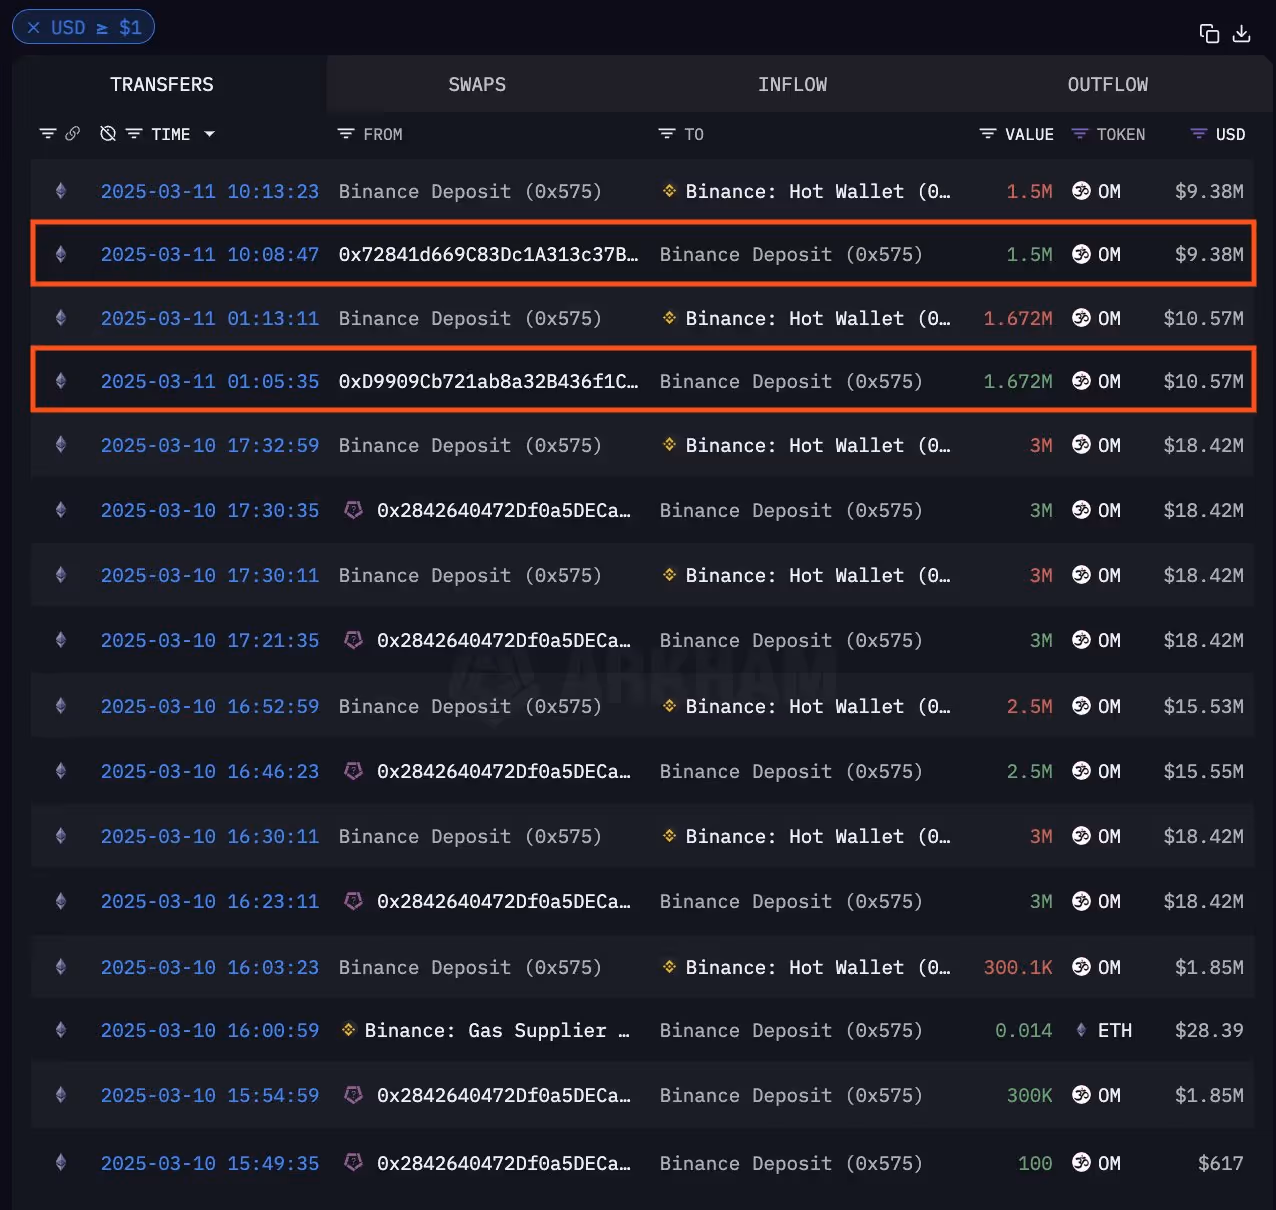Switch to the INFLOW tab
Viewport: 1276px width, 1210px height.
coord(793,84)
